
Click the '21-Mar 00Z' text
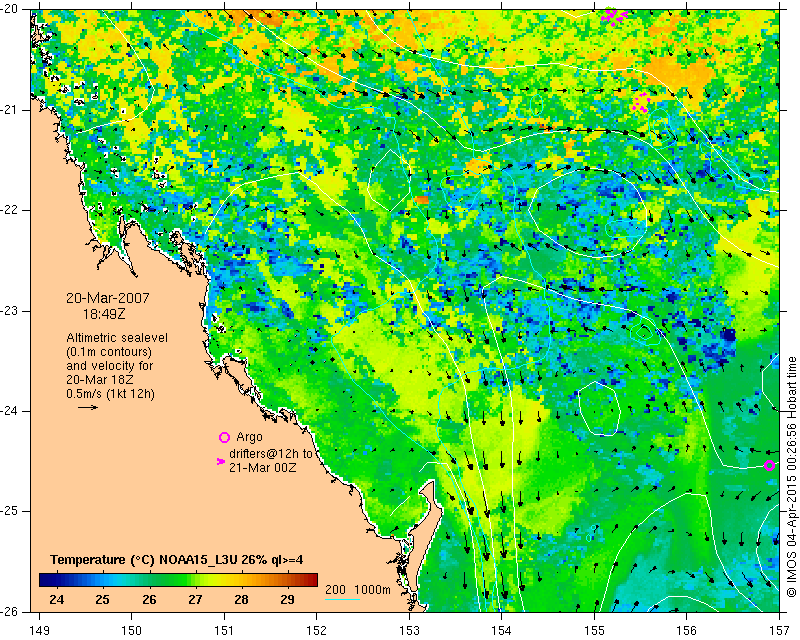point(262,467)
